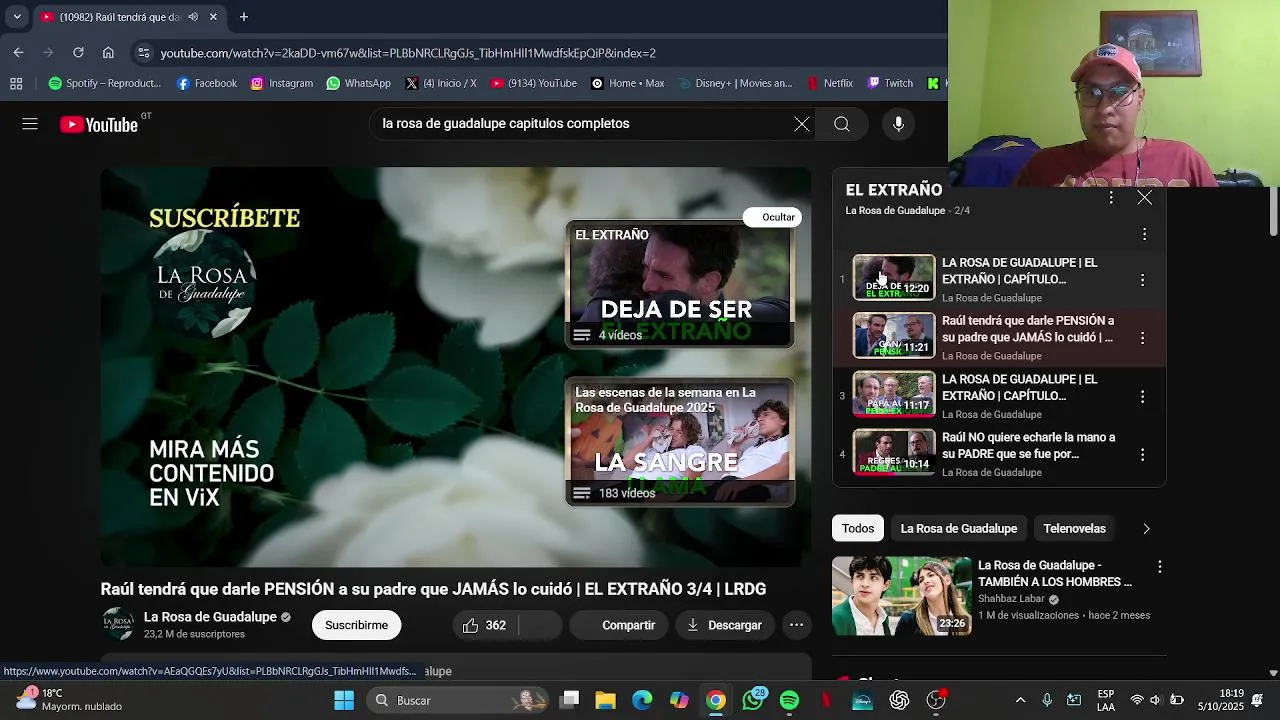The width and height of the screenshot is (1280, 720).
Task: Download the video with Descargar
Action: coord(725,625)
